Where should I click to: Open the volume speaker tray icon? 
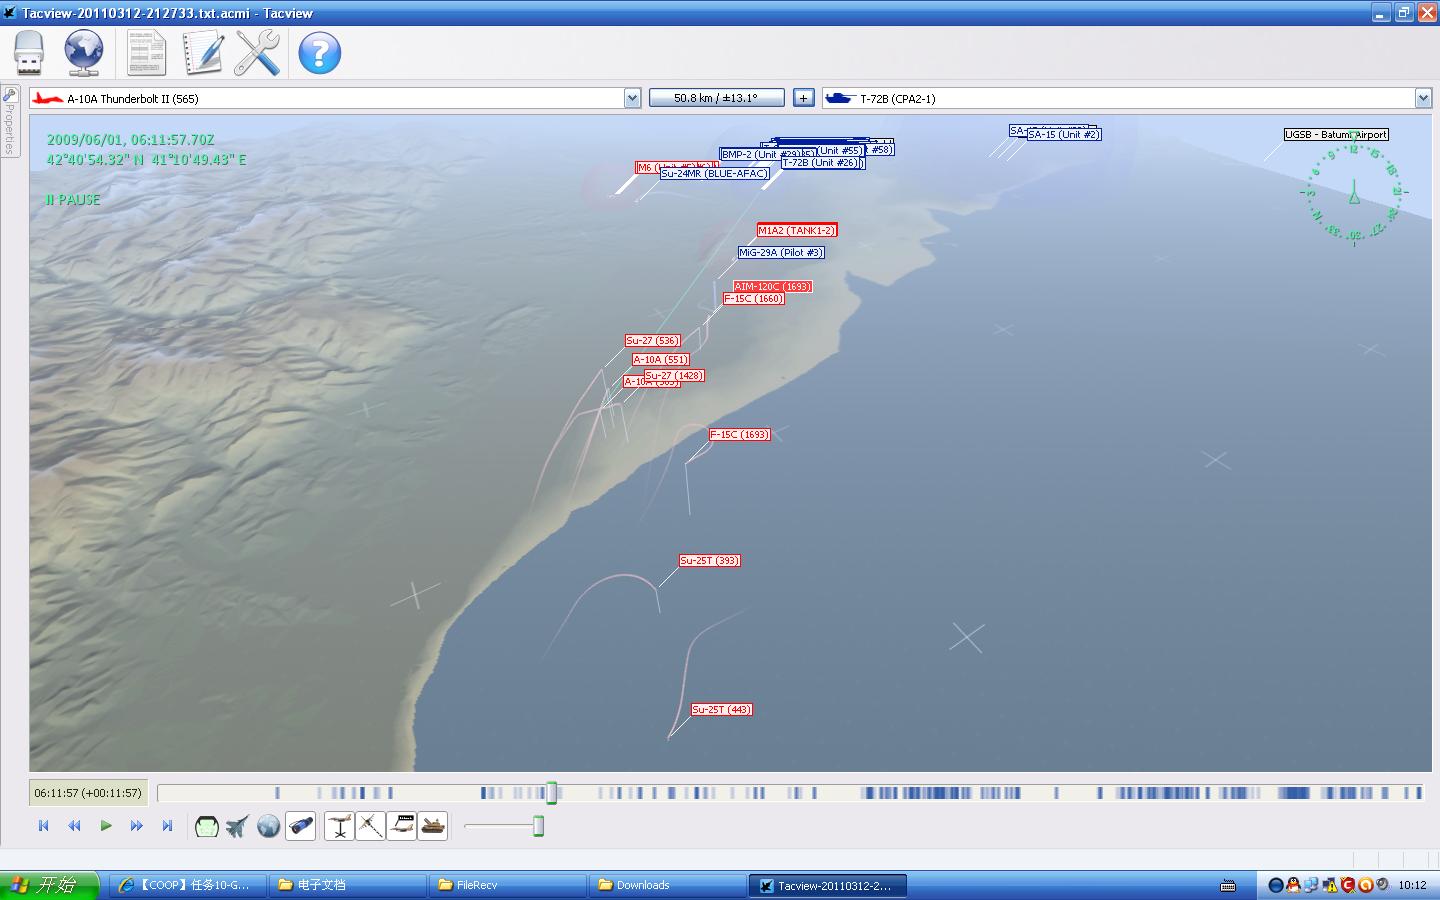coord(1383,885)
